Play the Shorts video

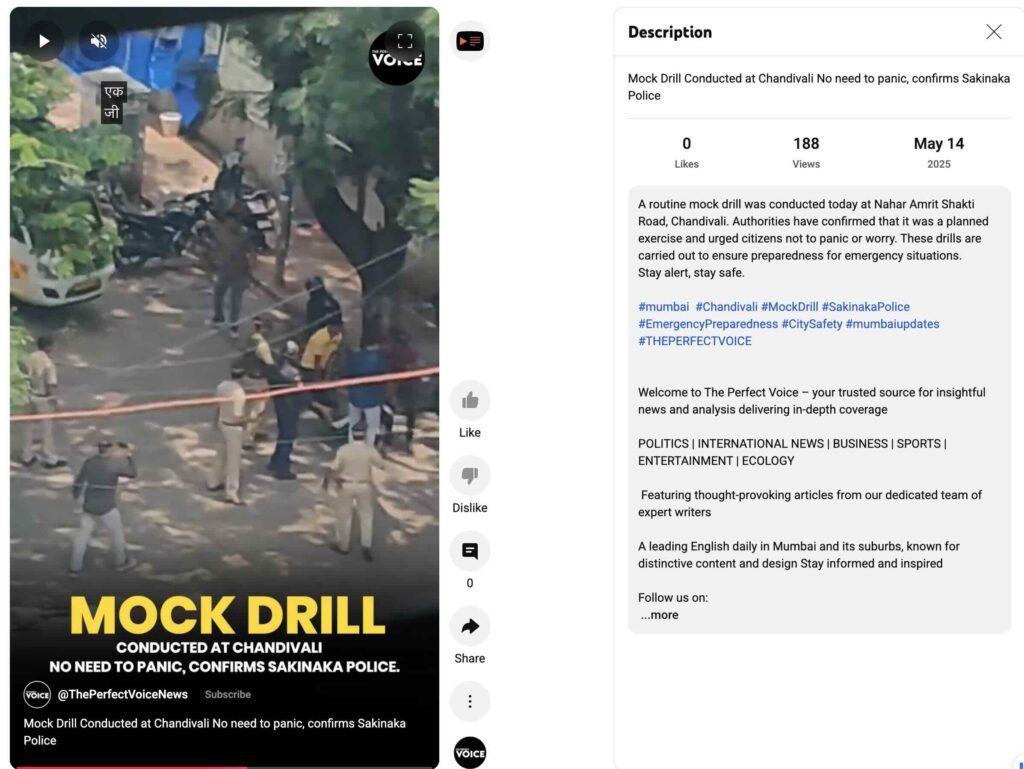pos(44,41)
